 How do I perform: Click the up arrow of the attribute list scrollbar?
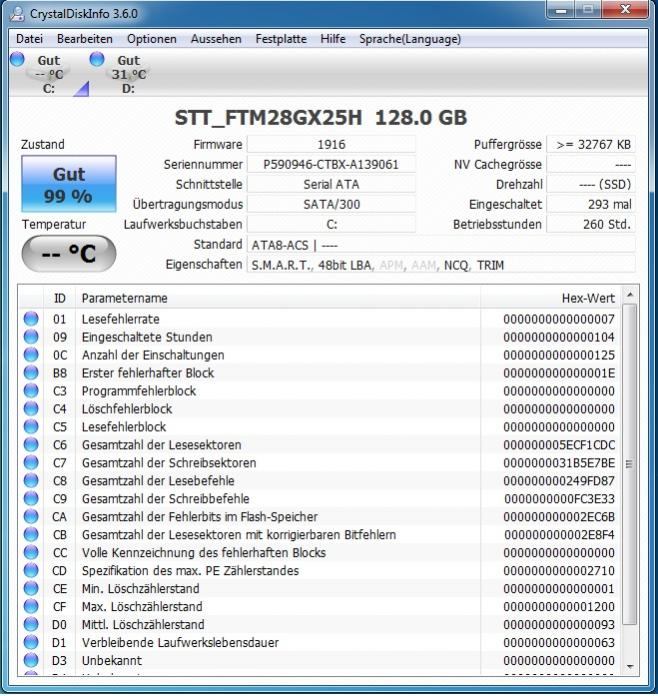pyautogui.click(x=630, y=295)
